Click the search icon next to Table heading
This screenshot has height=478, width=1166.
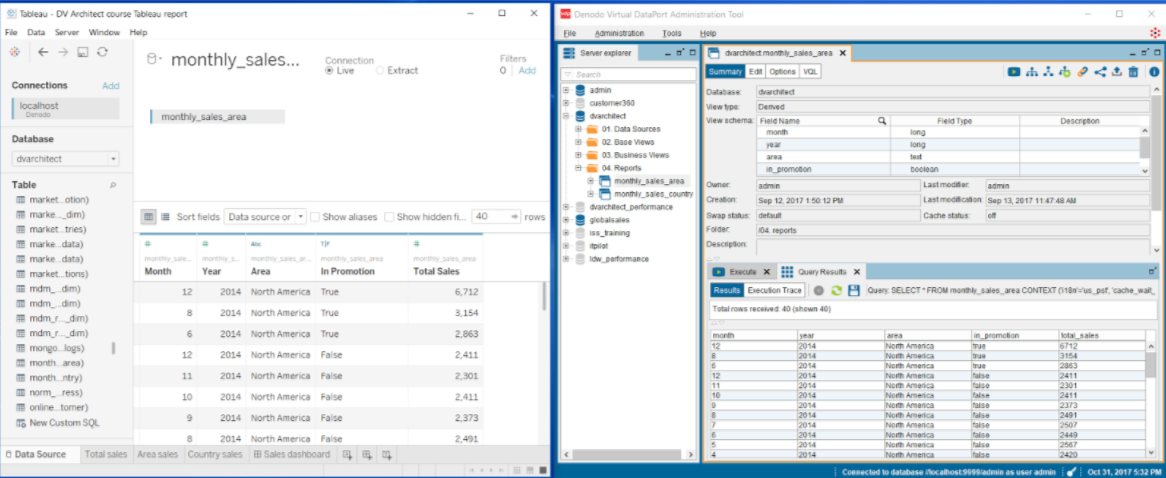pos(113,185)
